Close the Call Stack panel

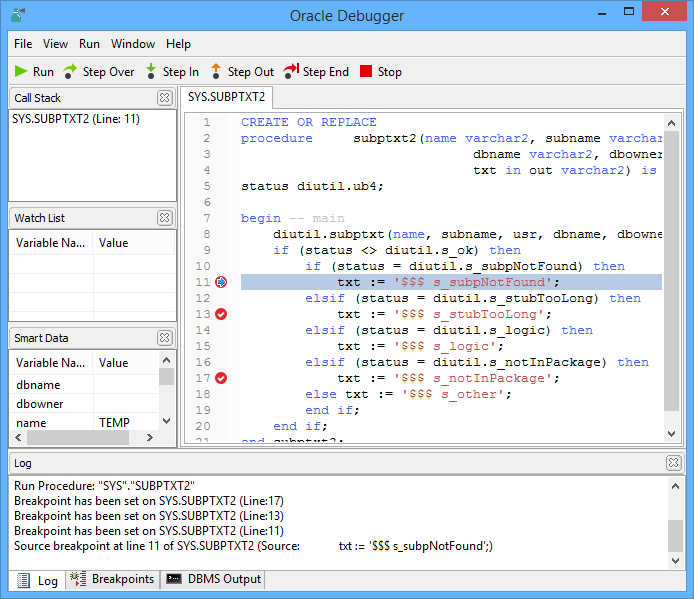[x=165, y=97]
